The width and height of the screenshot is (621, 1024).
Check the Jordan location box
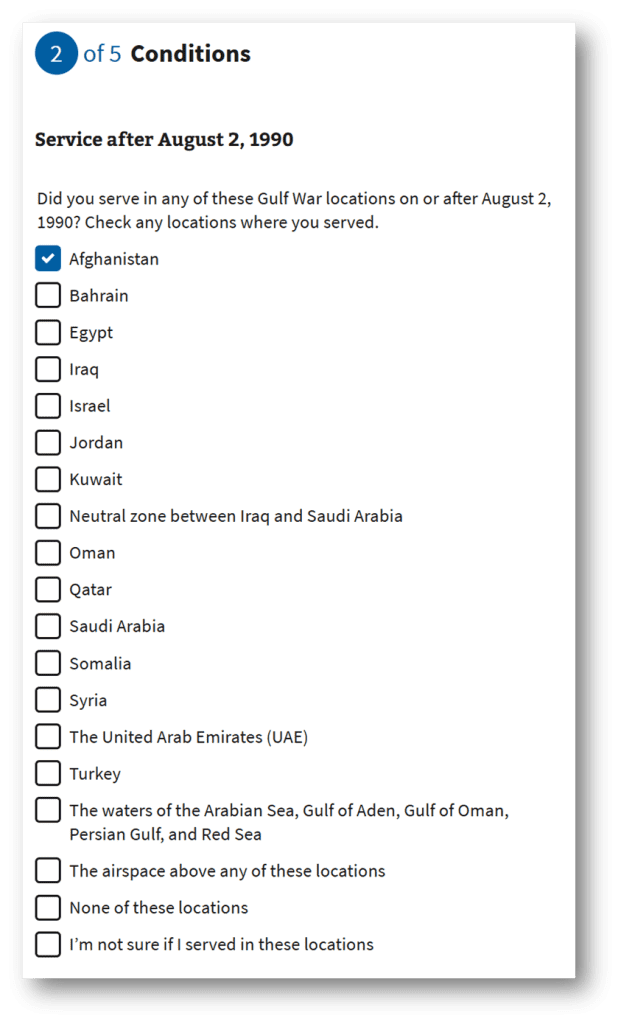(47, 442)
